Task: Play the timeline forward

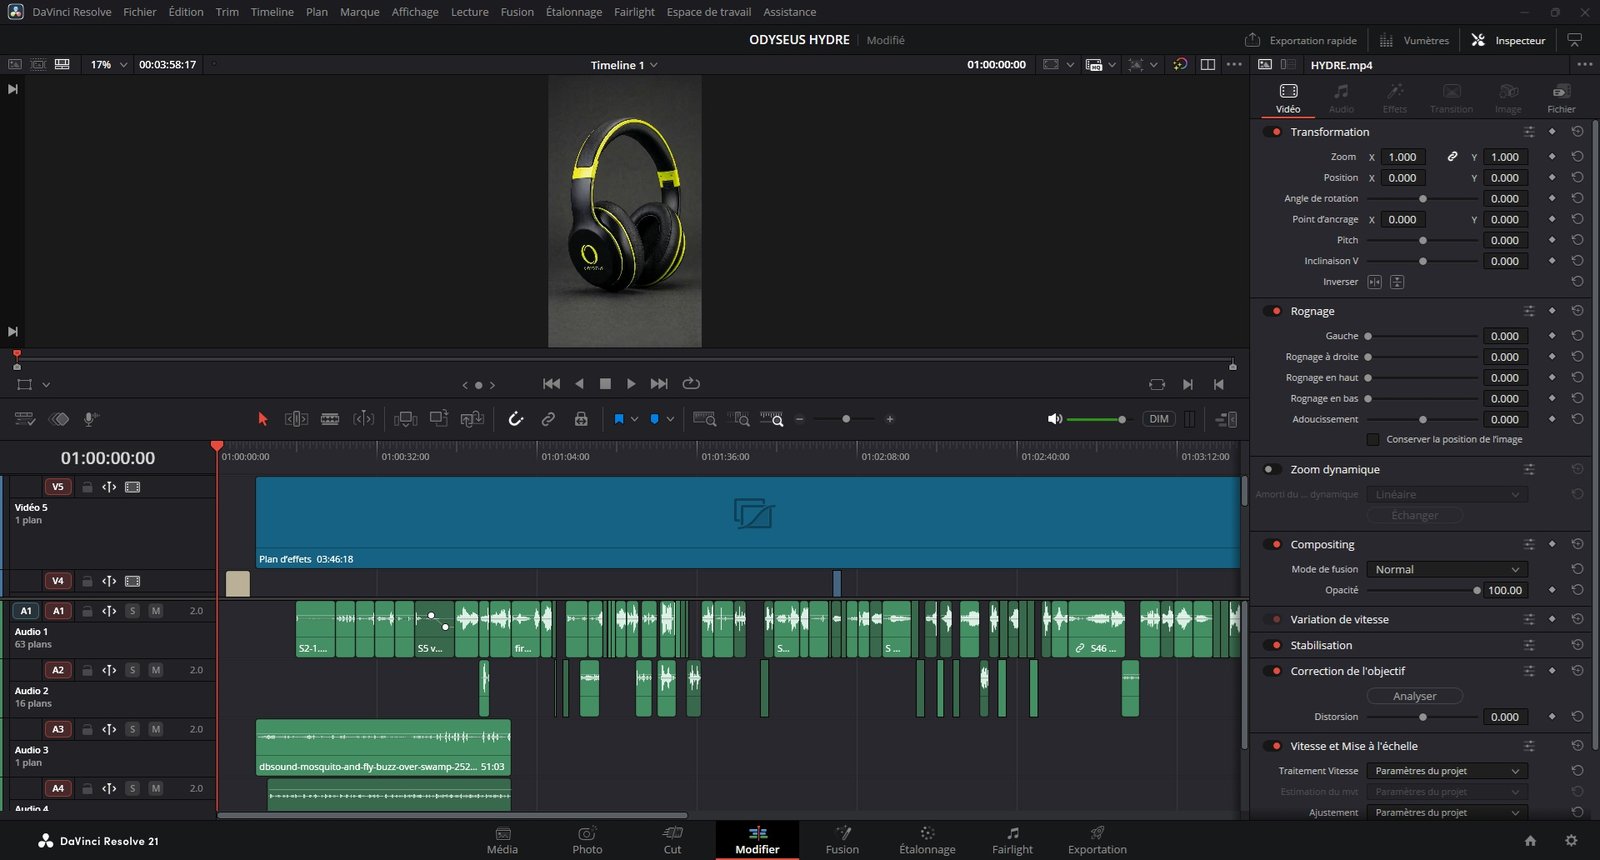Action: pyautogui.click(x=631, y=384)
